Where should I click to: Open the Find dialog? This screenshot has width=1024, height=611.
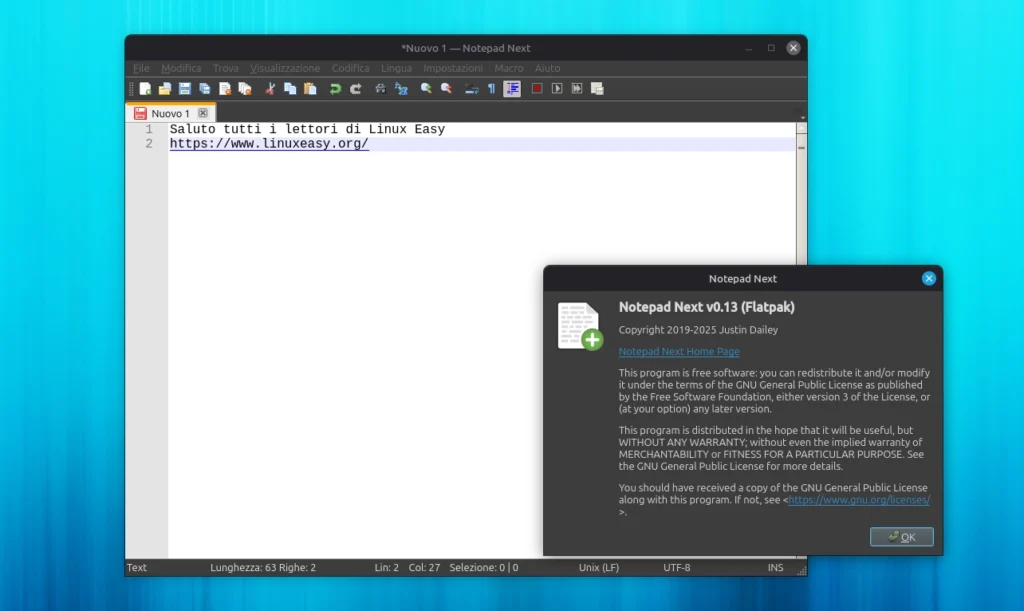[x=380, y=88]
